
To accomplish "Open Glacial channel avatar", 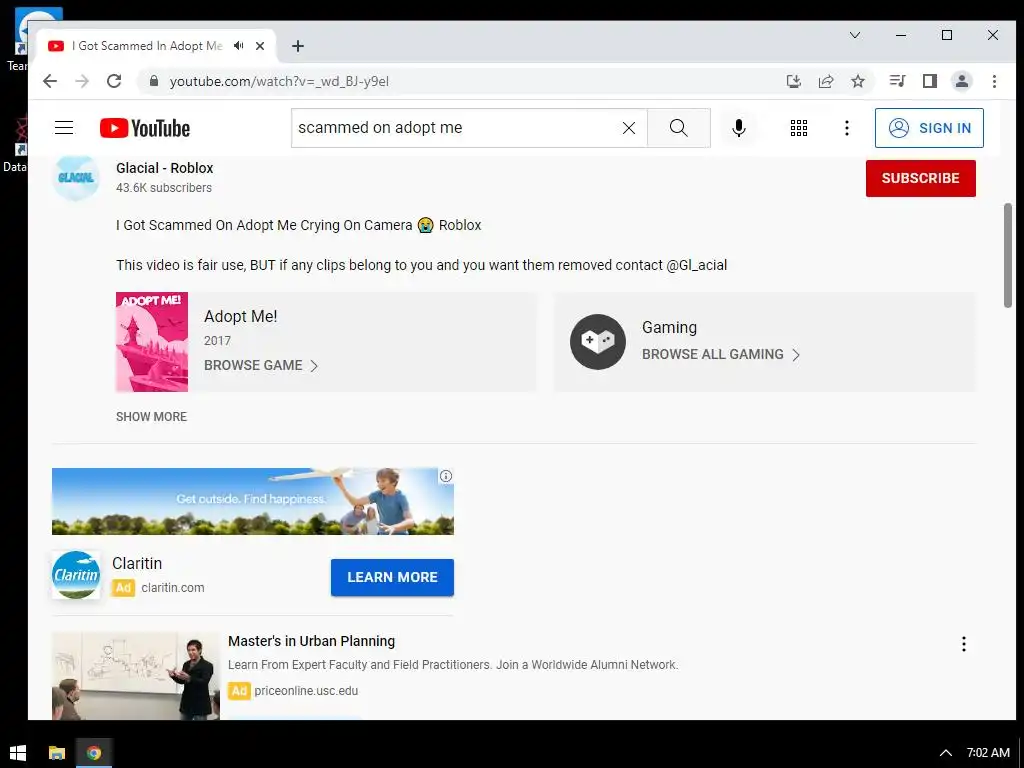I will [x=76, y=178].
